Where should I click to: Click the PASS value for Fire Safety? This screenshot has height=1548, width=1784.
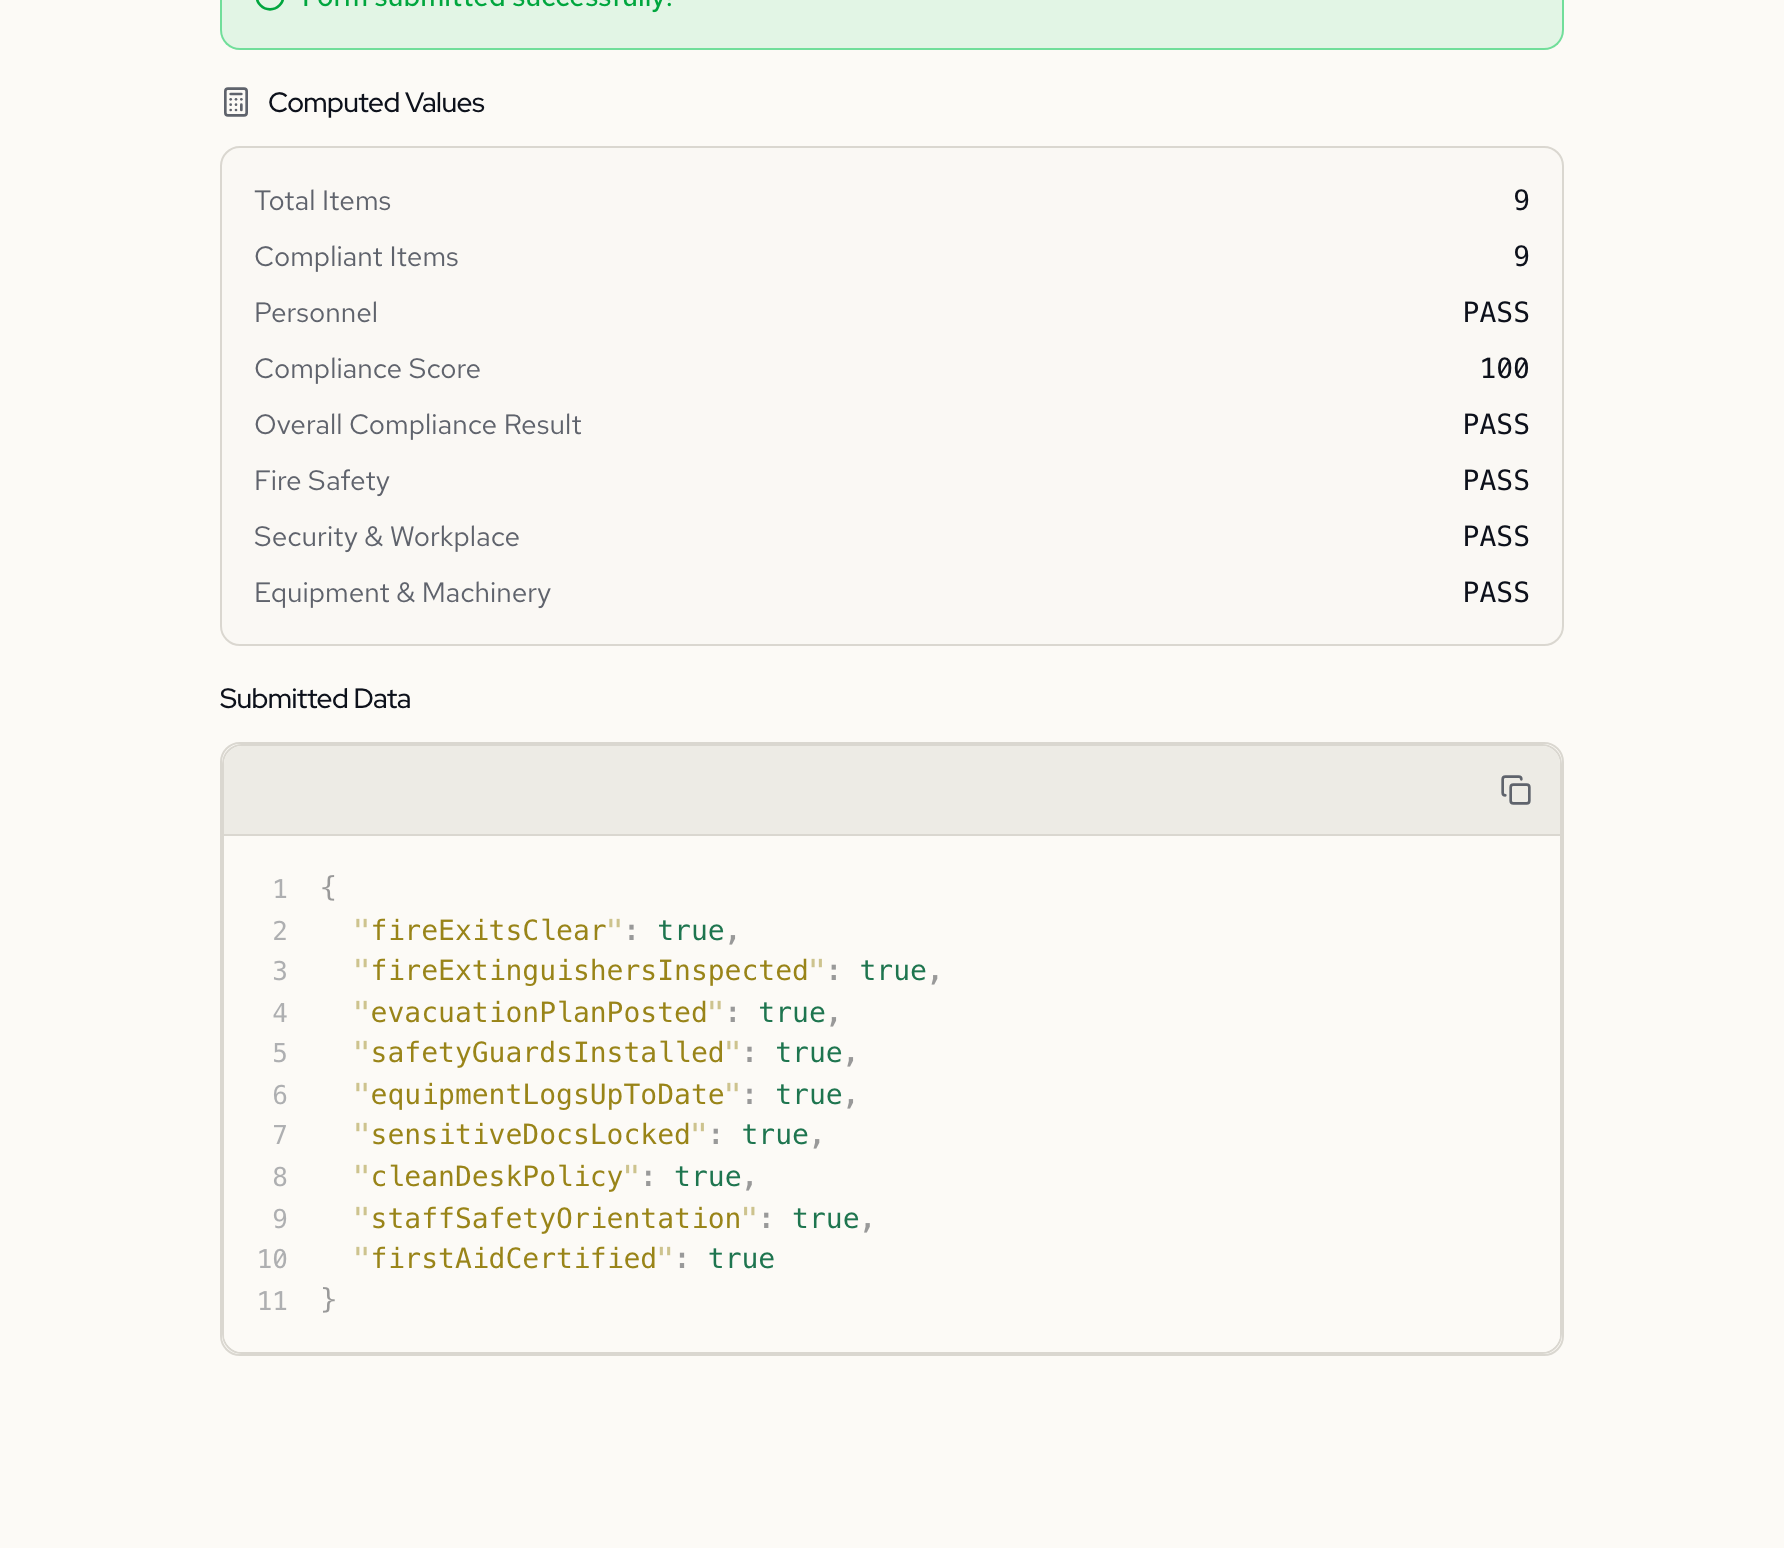1495,481
